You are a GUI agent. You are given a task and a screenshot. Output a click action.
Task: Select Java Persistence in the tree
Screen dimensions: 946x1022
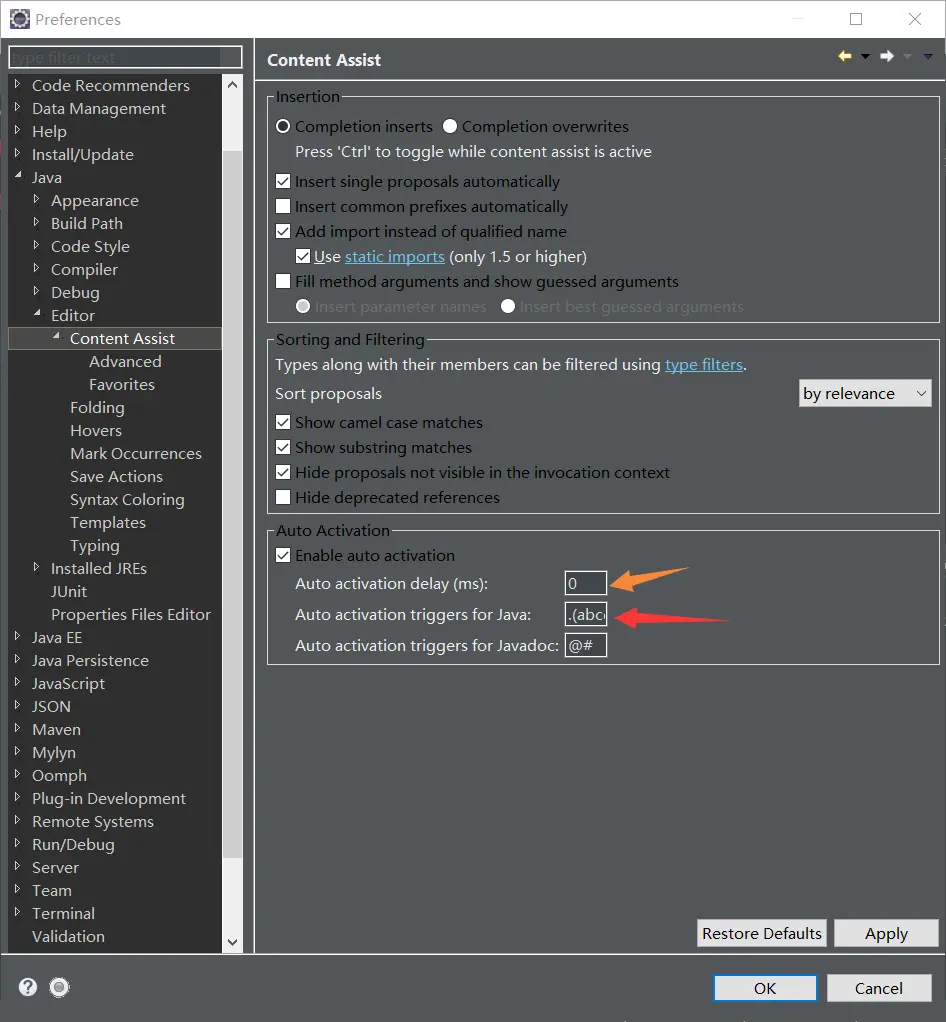pos(90,661)
